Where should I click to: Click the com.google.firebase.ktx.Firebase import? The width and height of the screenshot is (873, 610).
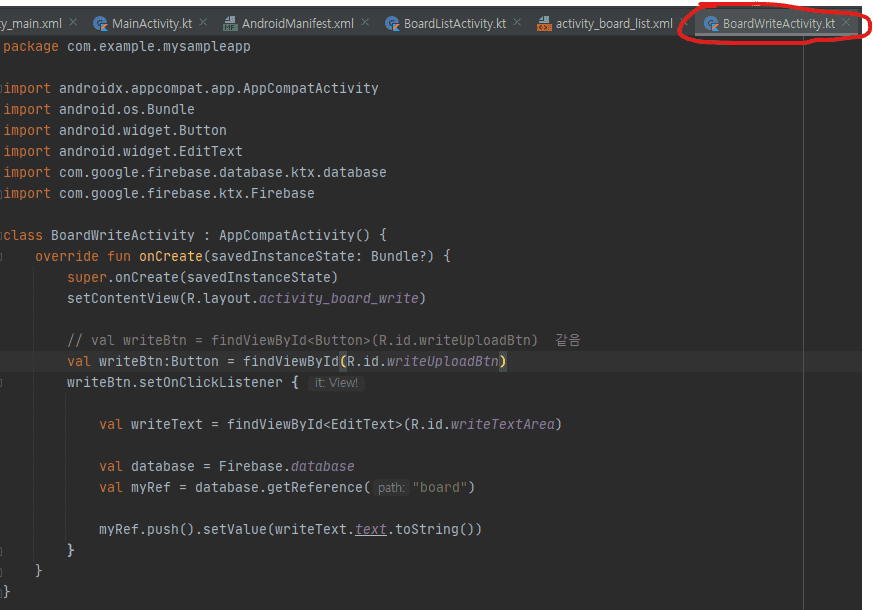click(187, 194)
